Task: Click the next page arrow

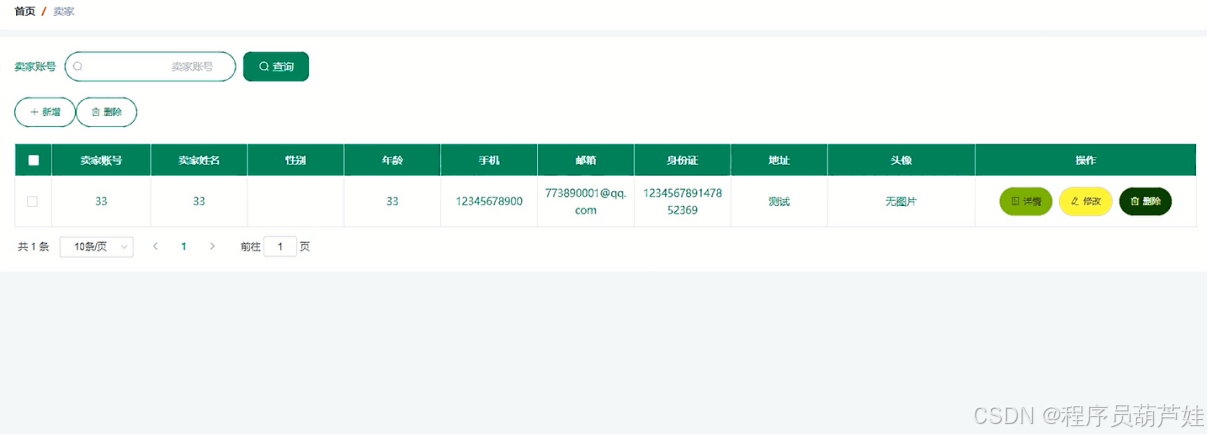Action: click(x=212, y=246)
